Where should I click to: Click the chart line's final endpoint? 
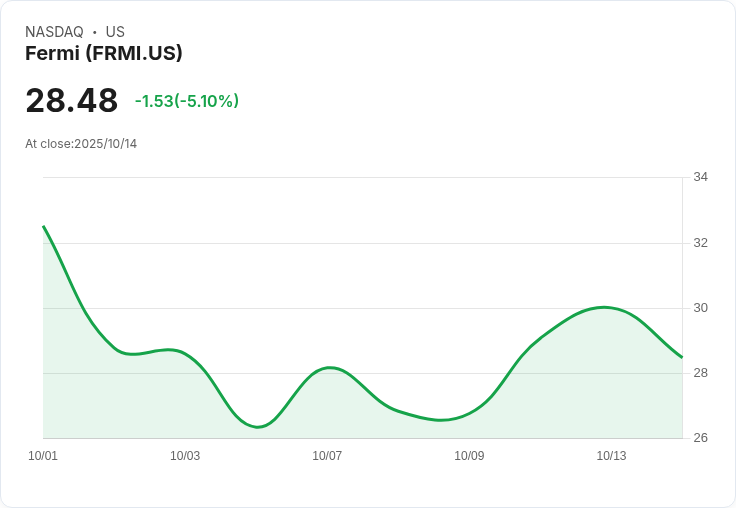pos(681,357)
